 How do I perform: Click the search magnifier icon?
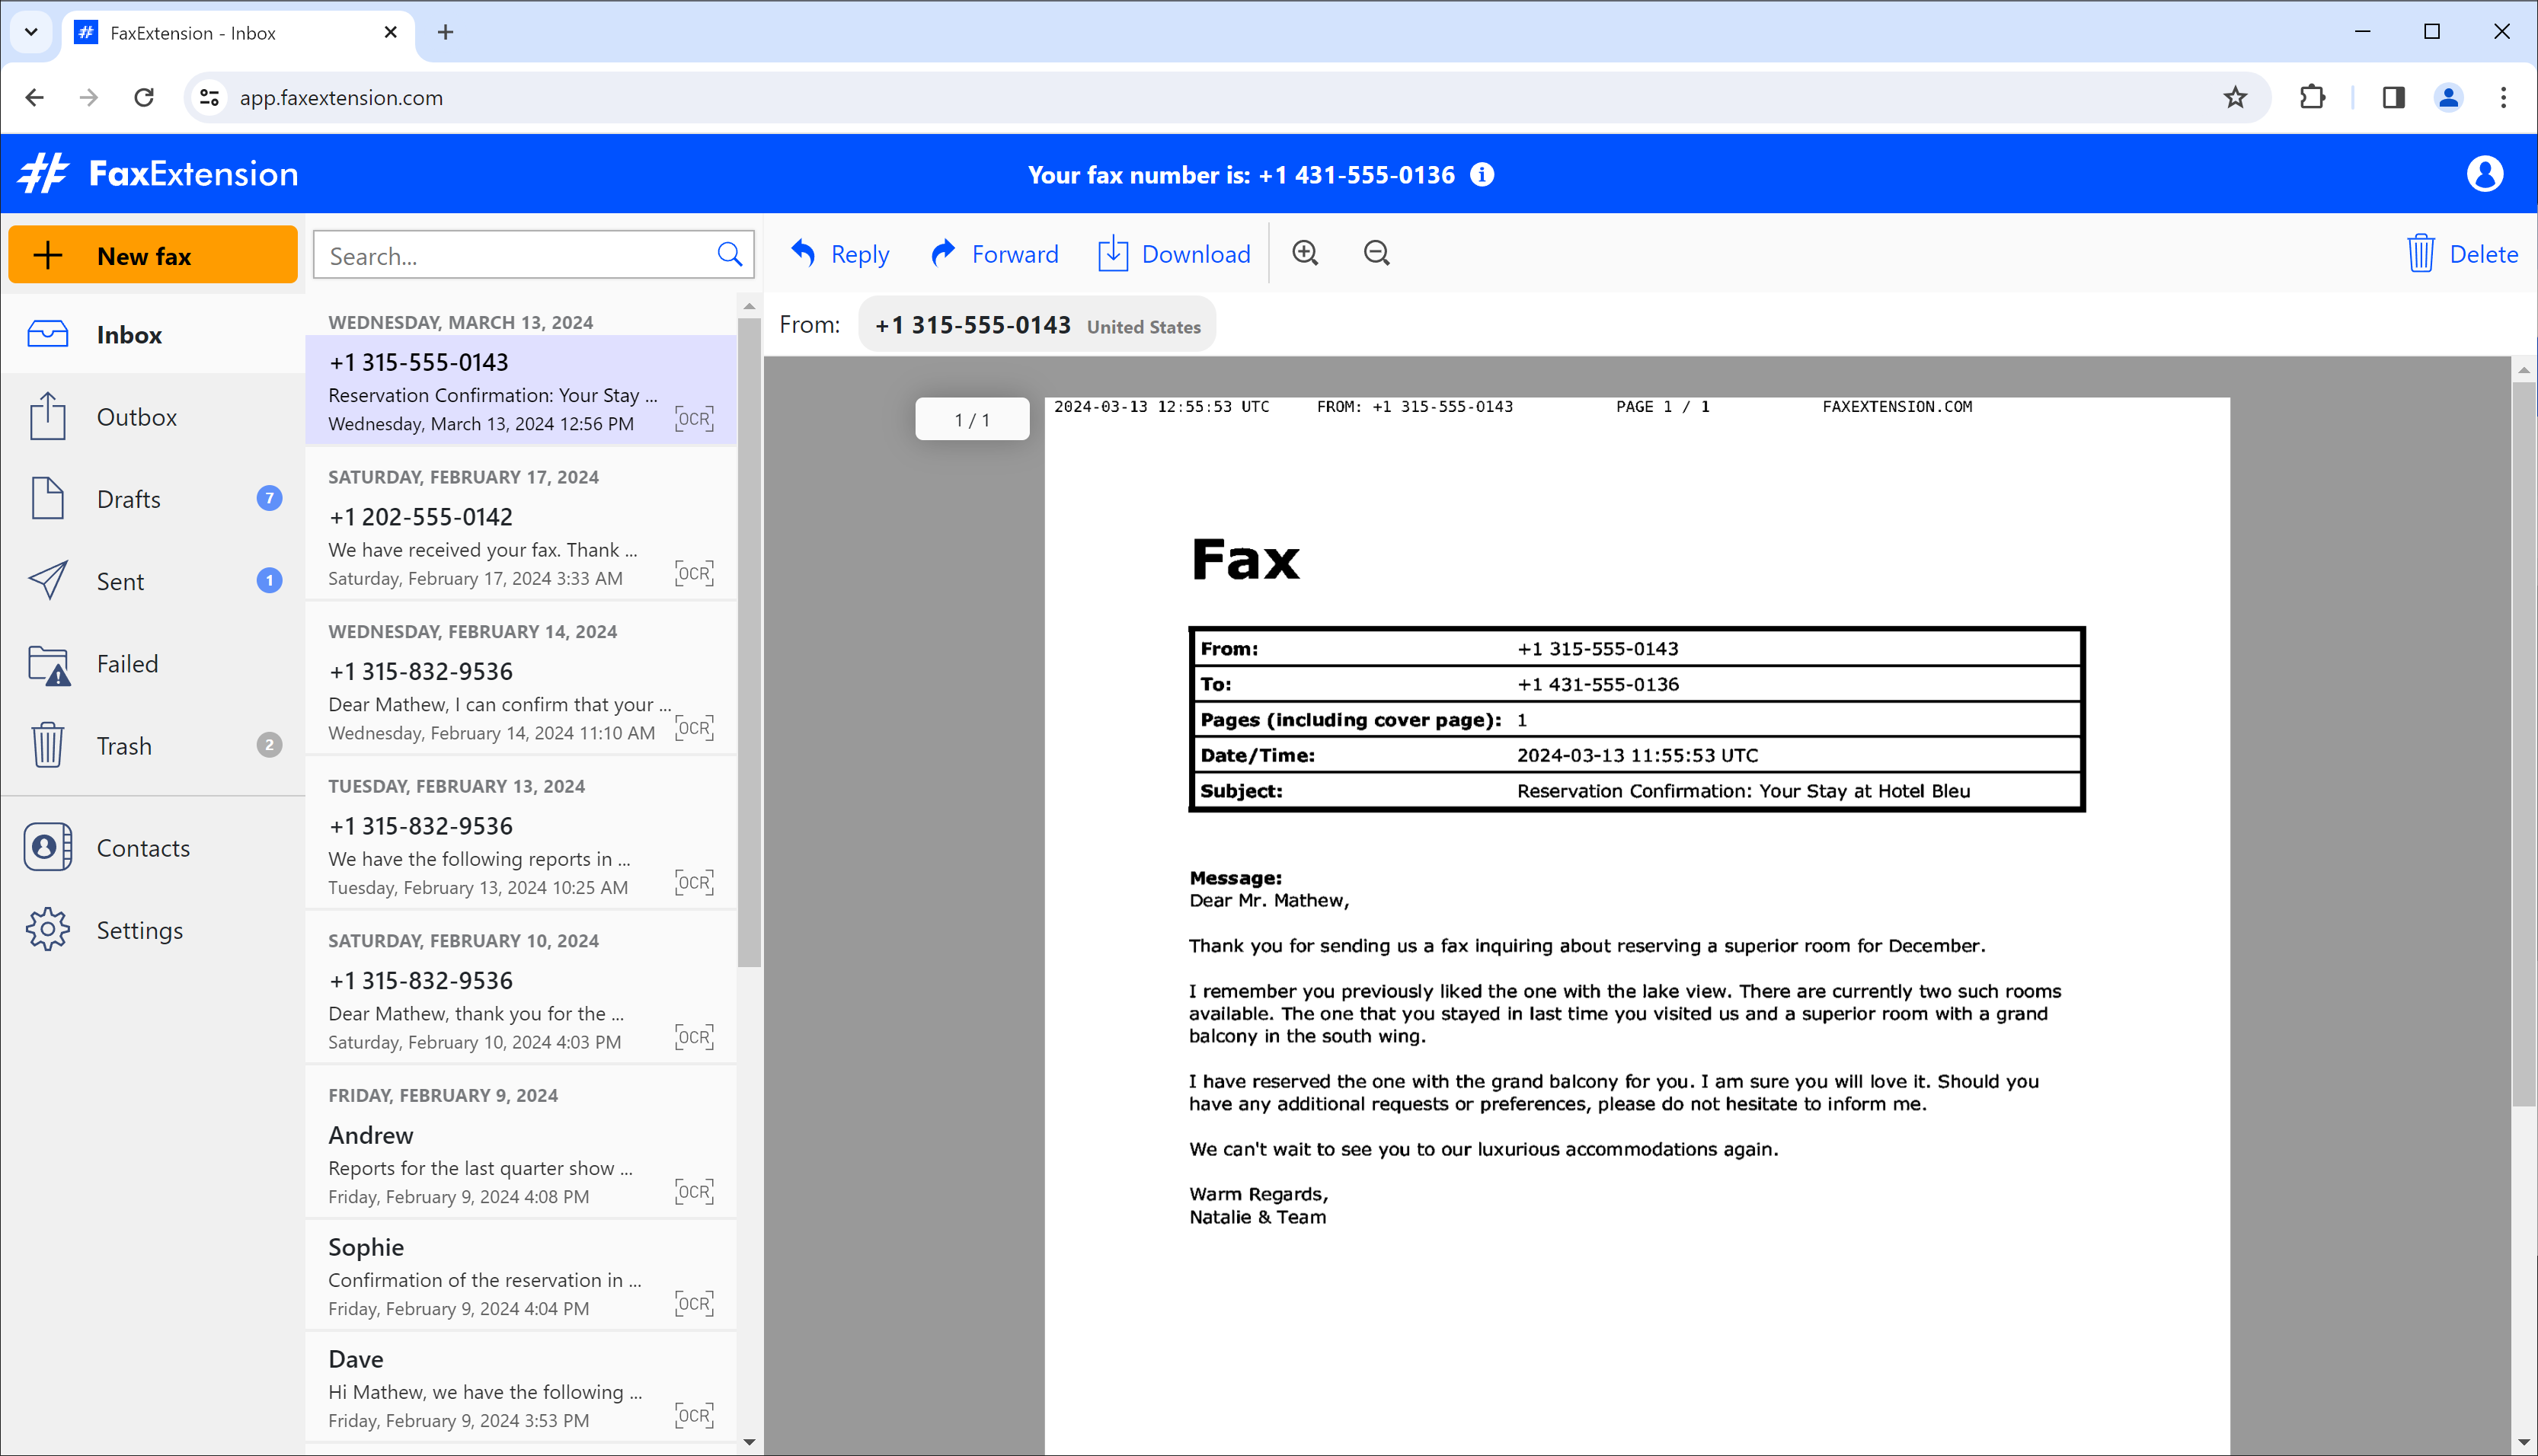point(730,255)
